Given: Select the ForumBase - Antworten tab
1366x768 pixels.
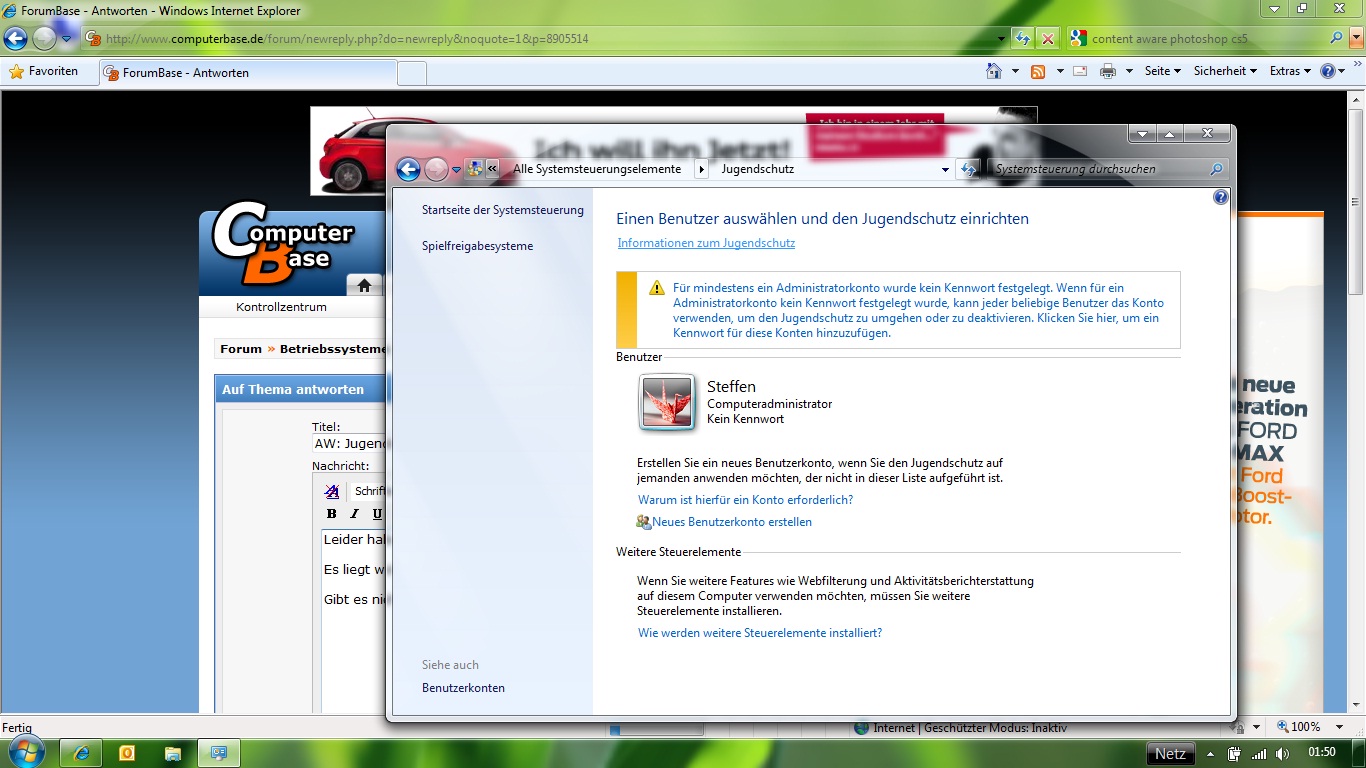Looking at the screenshot, I should click(247, 73).
